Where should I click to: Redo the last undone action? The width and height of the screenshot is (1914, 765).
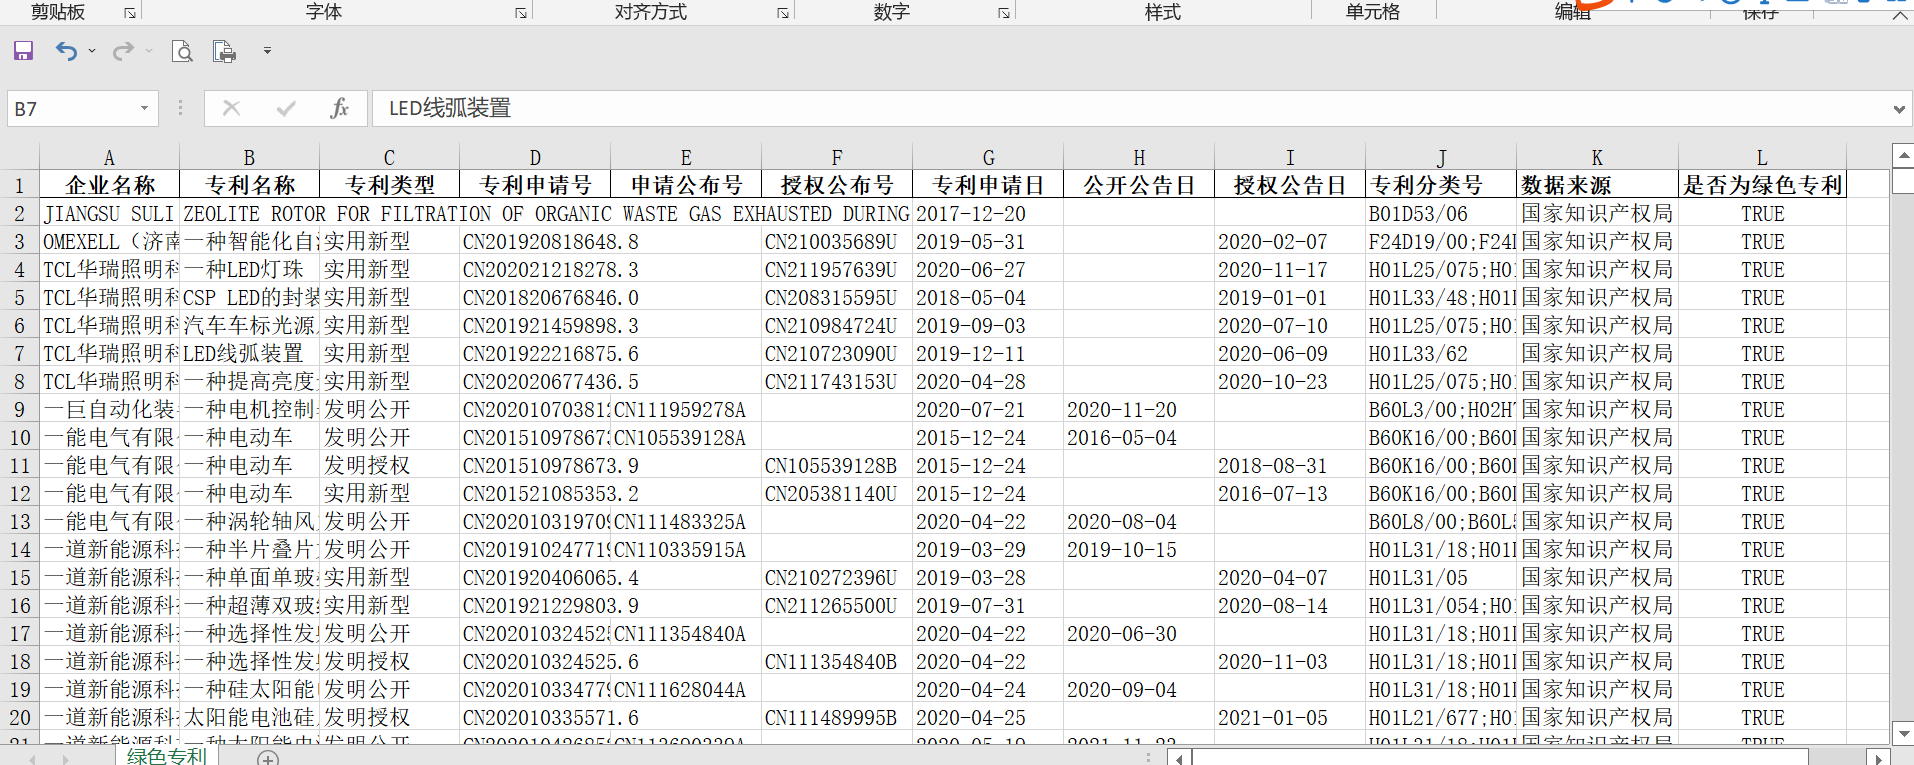[123, 51]
